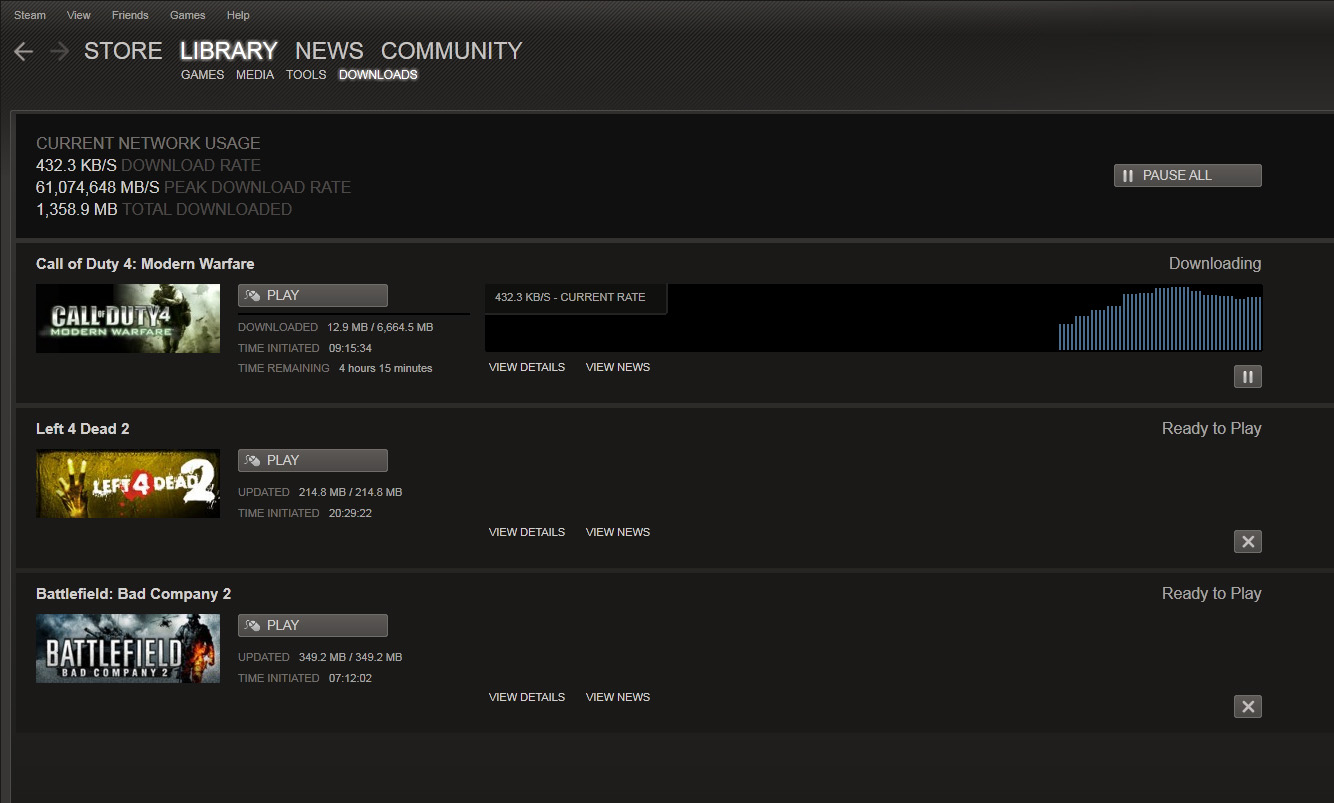The height and width of the screenshot is (803, 1334).
Task: Click the Call of Duty 4: Modern Warfare title
Action: click(x=145, y=264)
